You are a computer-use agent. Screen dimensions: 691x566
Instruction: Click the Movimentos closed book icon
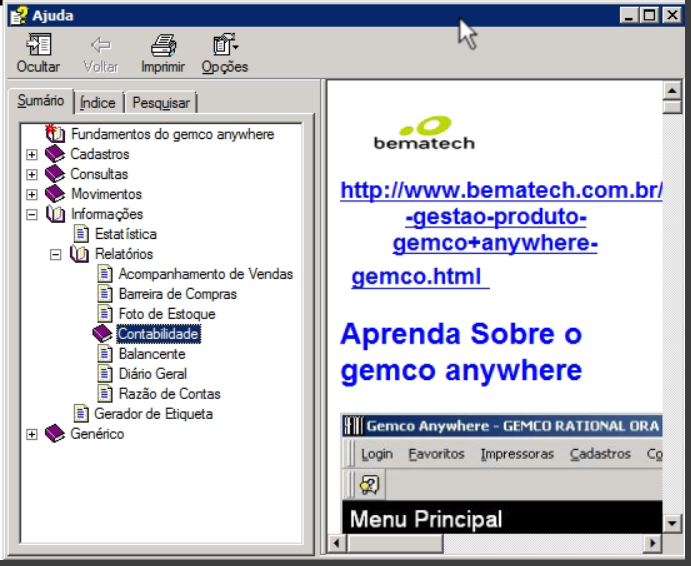click(55, 194)
